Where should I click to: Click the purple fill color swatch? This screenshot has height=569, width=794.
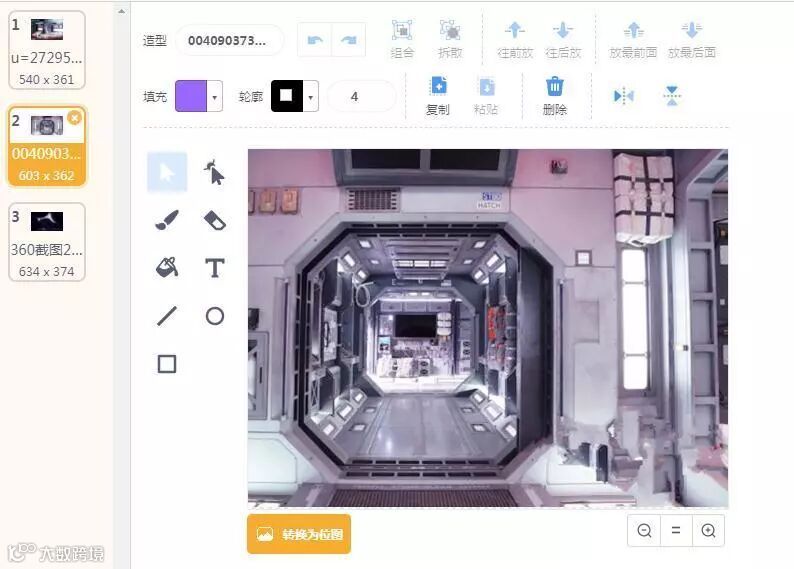coord(191,96)
